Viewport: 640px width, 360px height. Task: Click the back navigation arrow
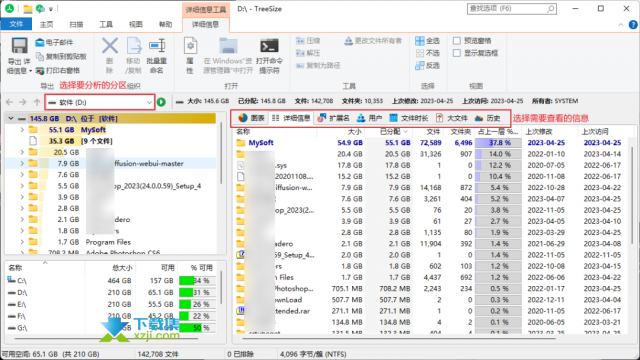click(x=10, y=102)
